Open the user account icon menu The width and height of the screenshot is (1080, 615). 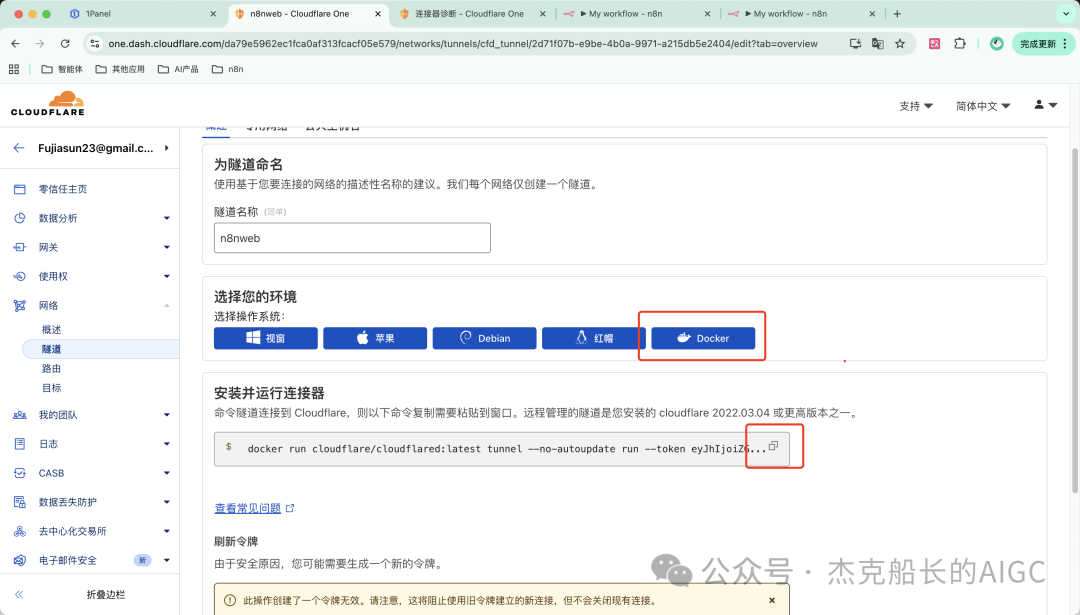point(1045,105)
